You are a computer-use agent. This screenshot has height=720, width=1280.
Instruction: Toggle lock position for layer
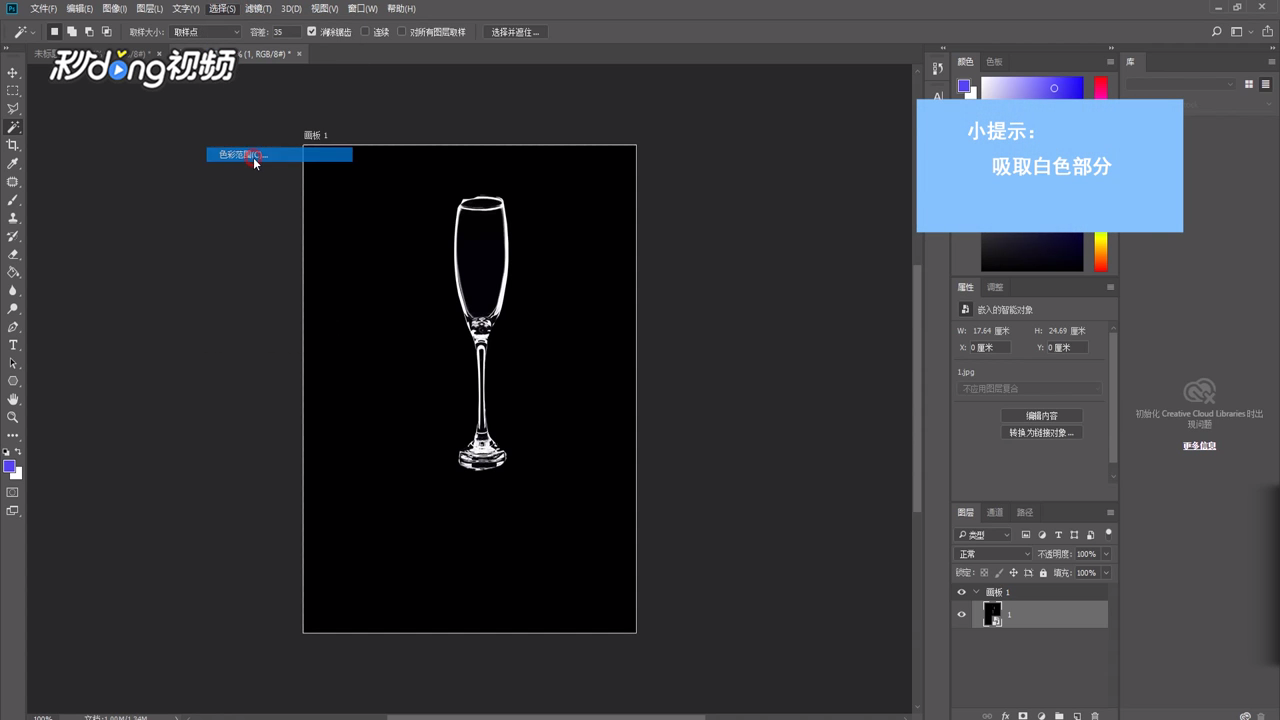point(1014,573)
